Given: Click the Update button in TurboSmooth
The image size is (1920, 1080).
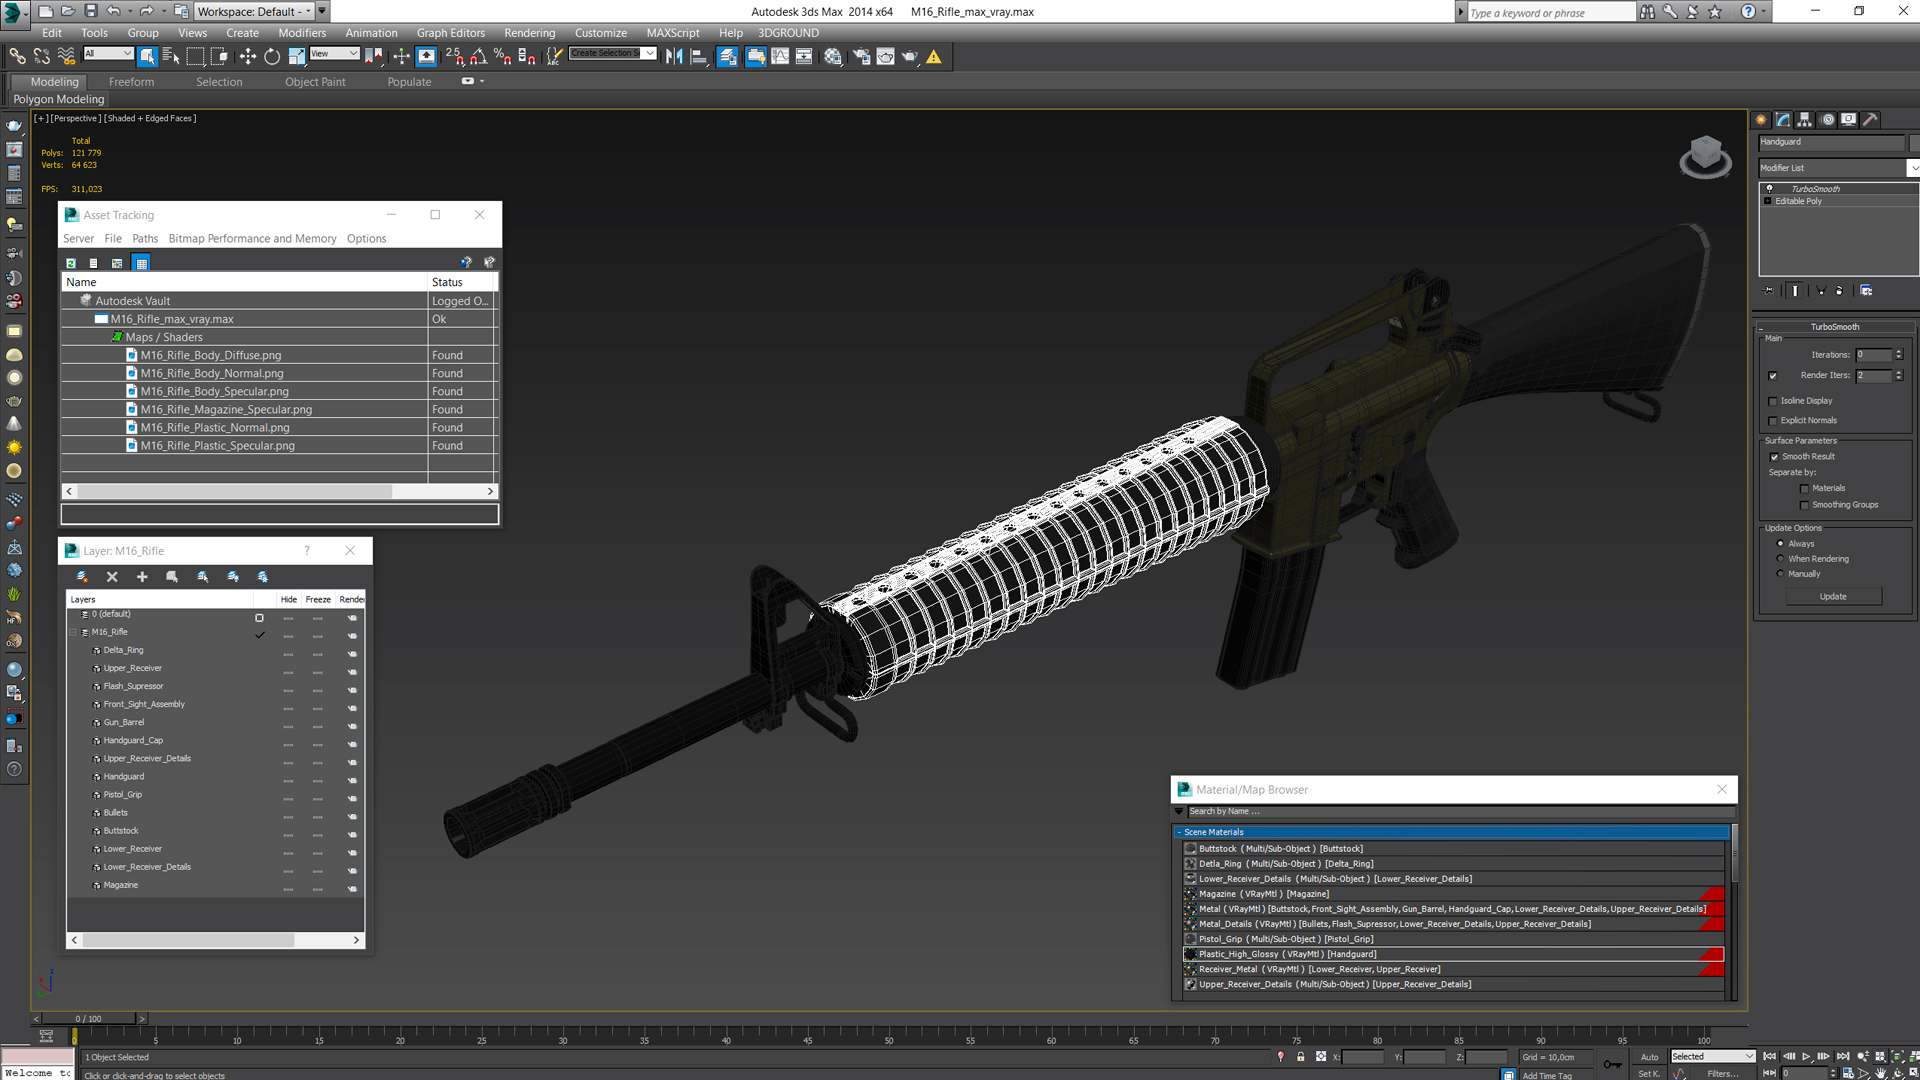Looking at the screenshot, I should (x=1833, y=597).
